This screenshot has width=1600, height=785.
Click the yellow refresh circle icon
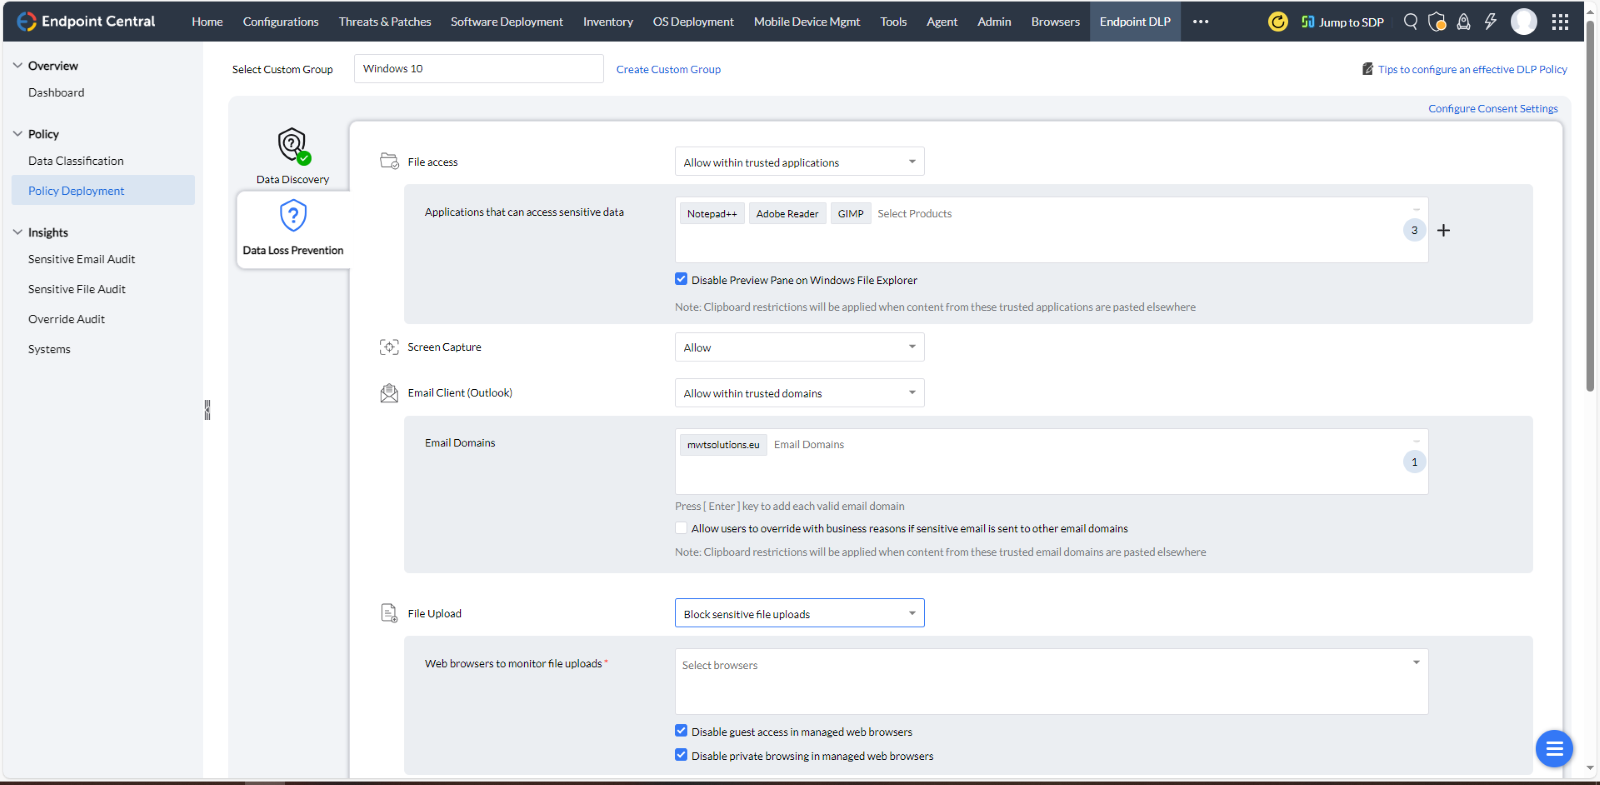point(1277,21)
